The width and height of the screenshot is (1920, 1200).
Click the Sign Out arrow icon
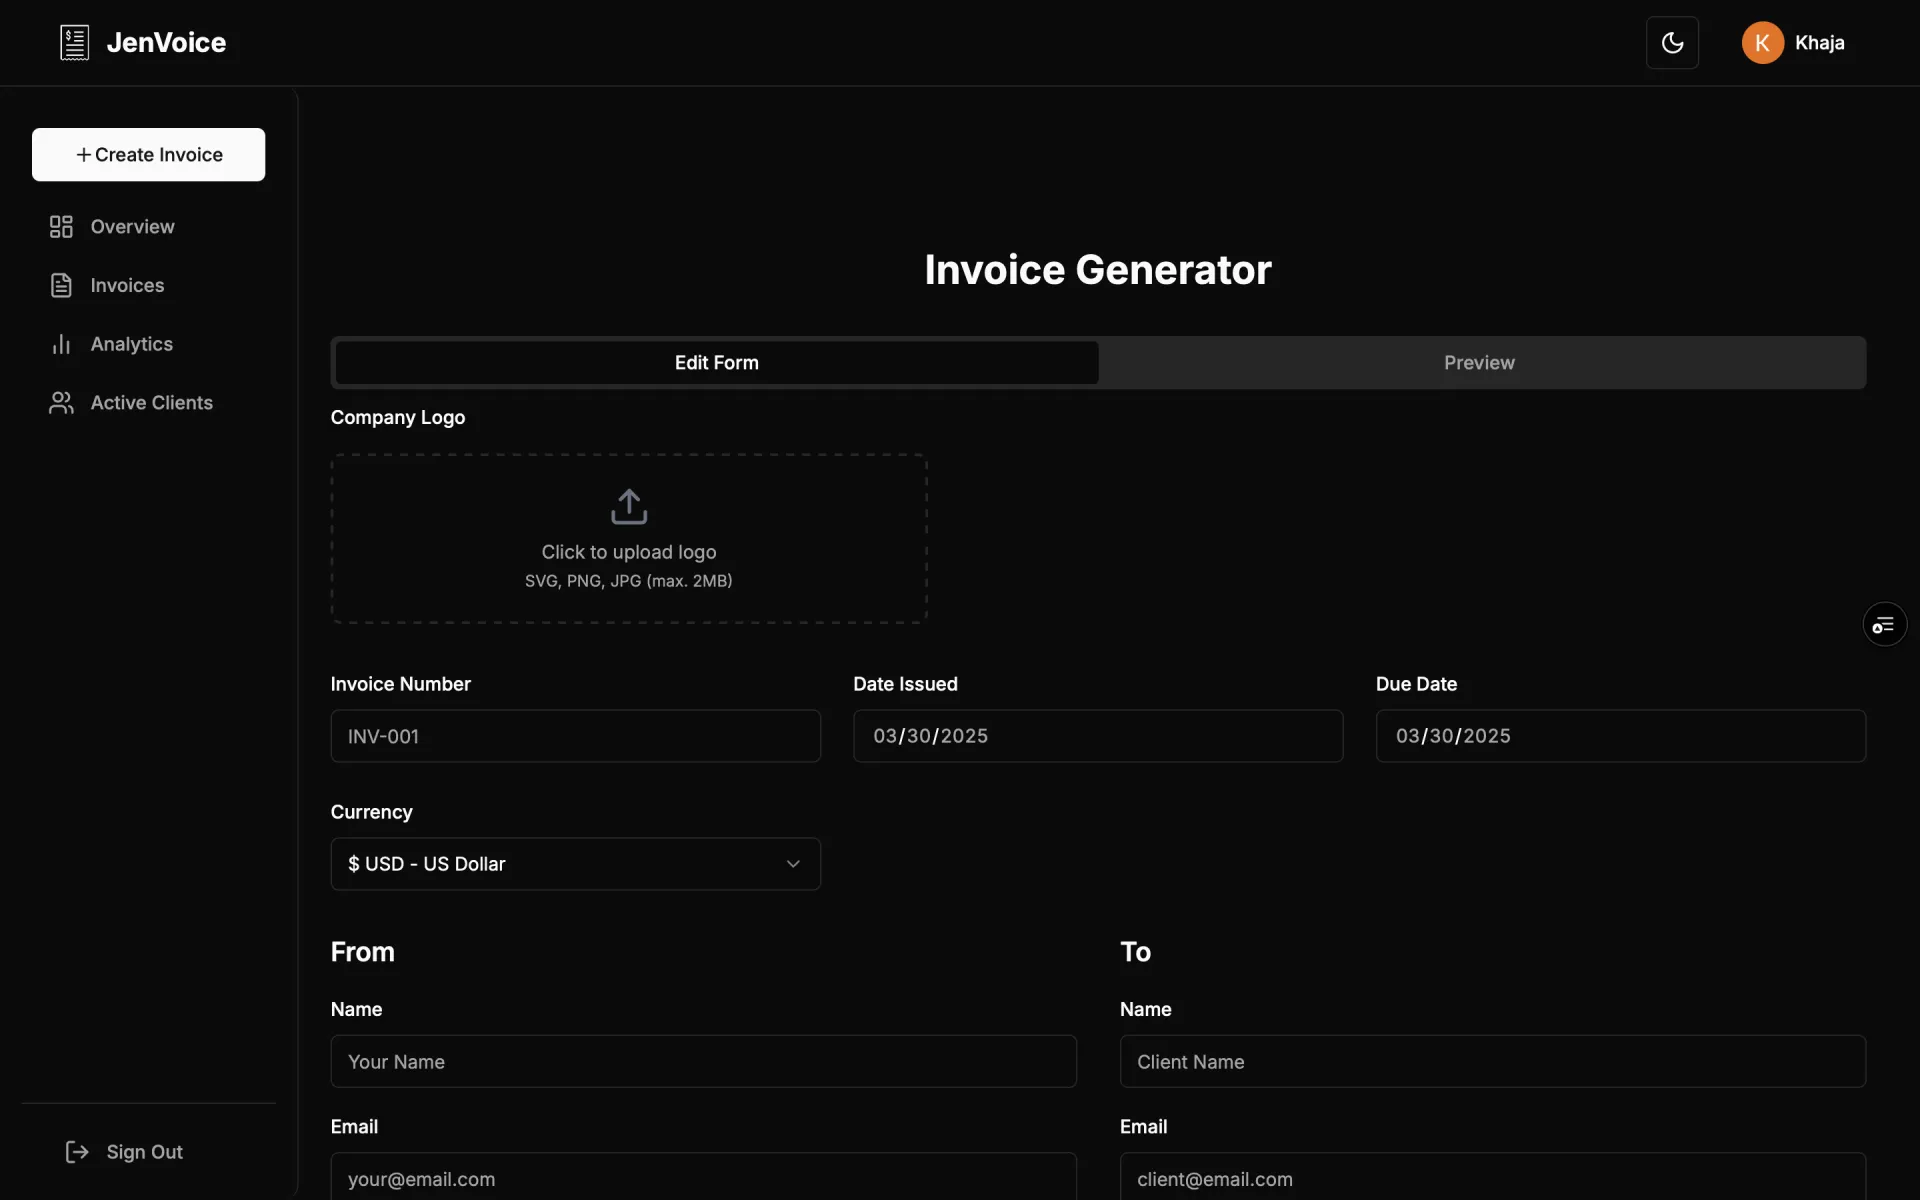click(x=77, y=1152)
